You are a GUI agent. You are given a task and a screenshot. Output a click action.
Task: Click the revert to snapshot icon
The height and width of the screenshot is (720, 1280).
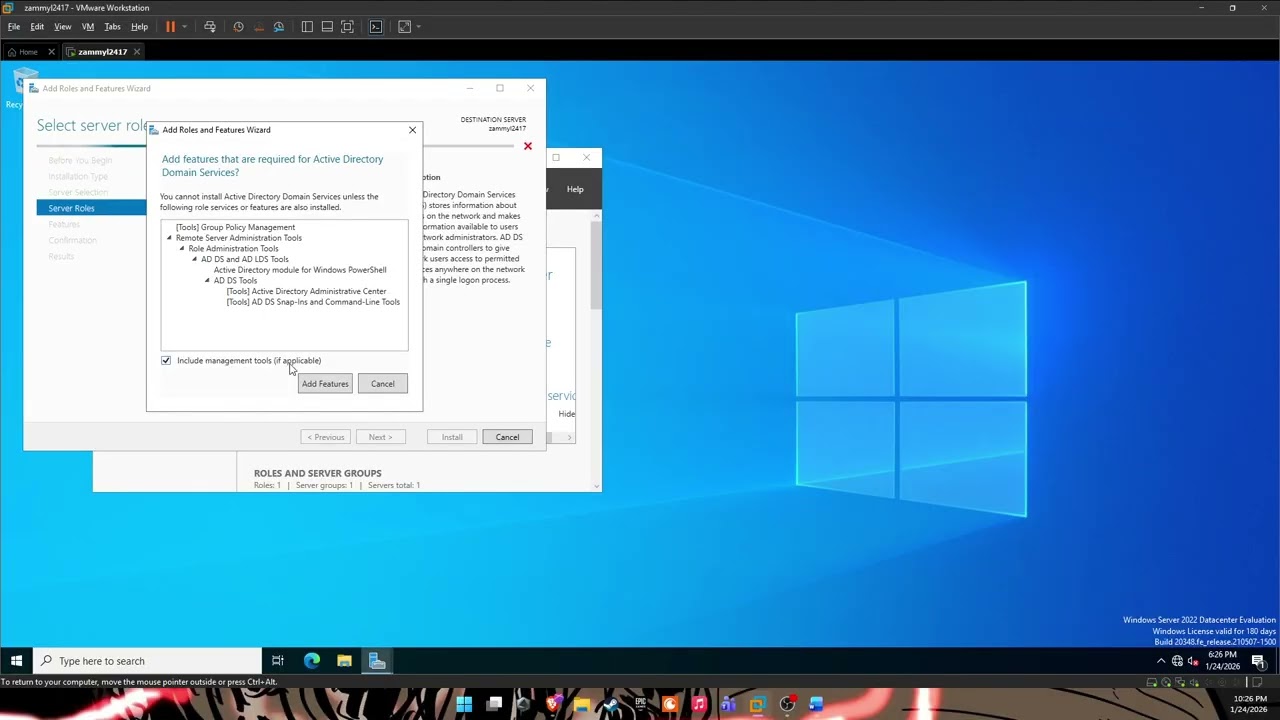pos(258,27)
